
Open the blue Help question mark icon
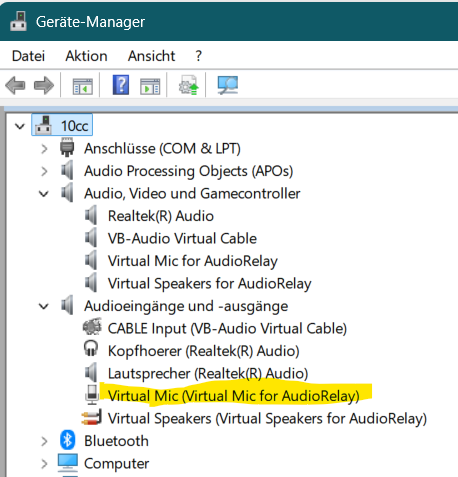coord(121,85)
